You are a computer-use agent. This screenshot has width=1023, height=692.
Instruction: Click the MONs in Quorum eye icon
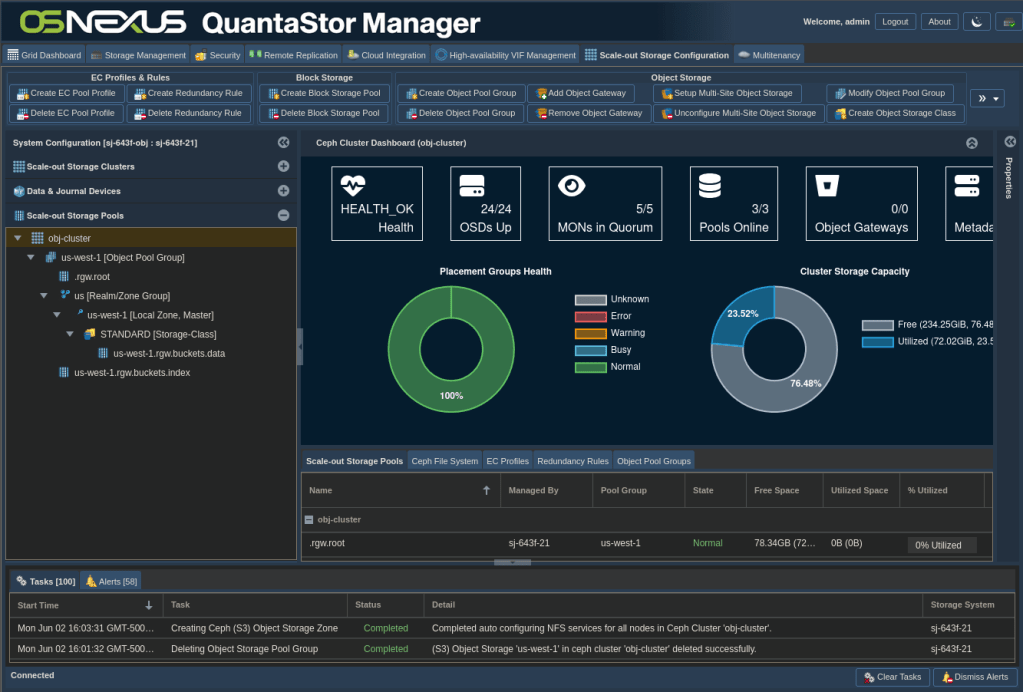[571, 185]
